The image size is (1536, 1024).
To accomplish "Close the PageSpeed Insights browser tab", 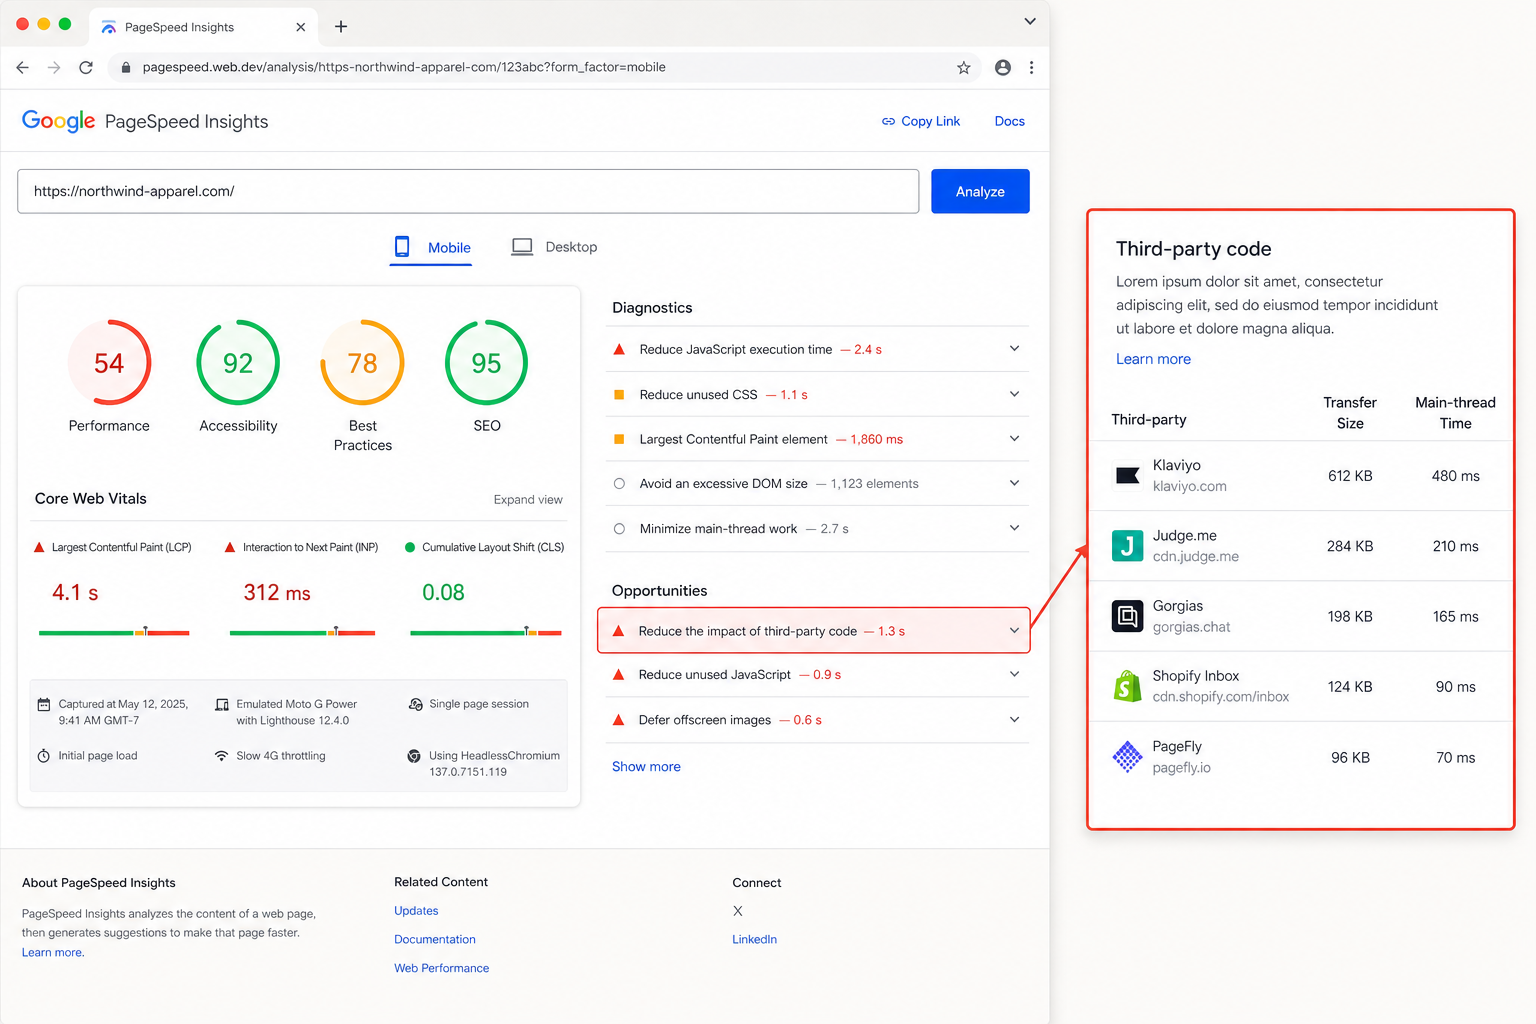I will click(x=300, y=27).
